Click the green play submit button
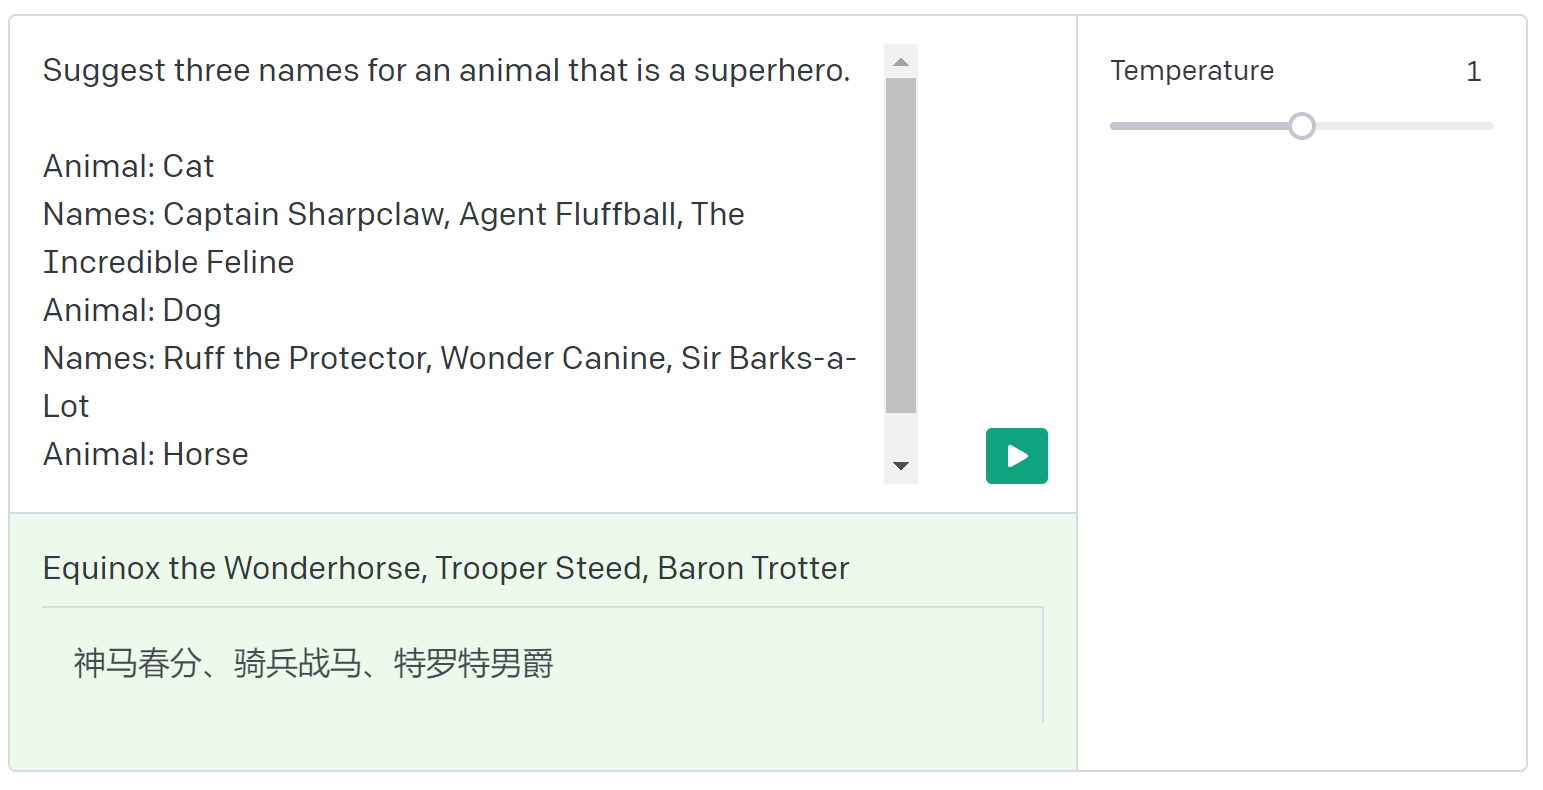 click(1016, 456)
